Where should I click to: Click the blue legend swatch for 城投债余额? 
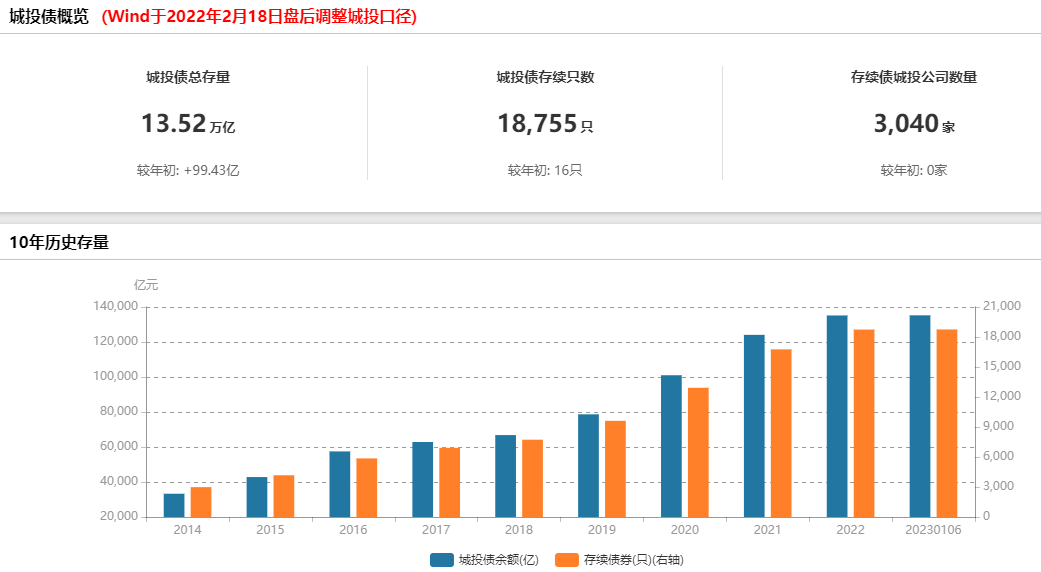pyautogui.click(x=441, y=560)
